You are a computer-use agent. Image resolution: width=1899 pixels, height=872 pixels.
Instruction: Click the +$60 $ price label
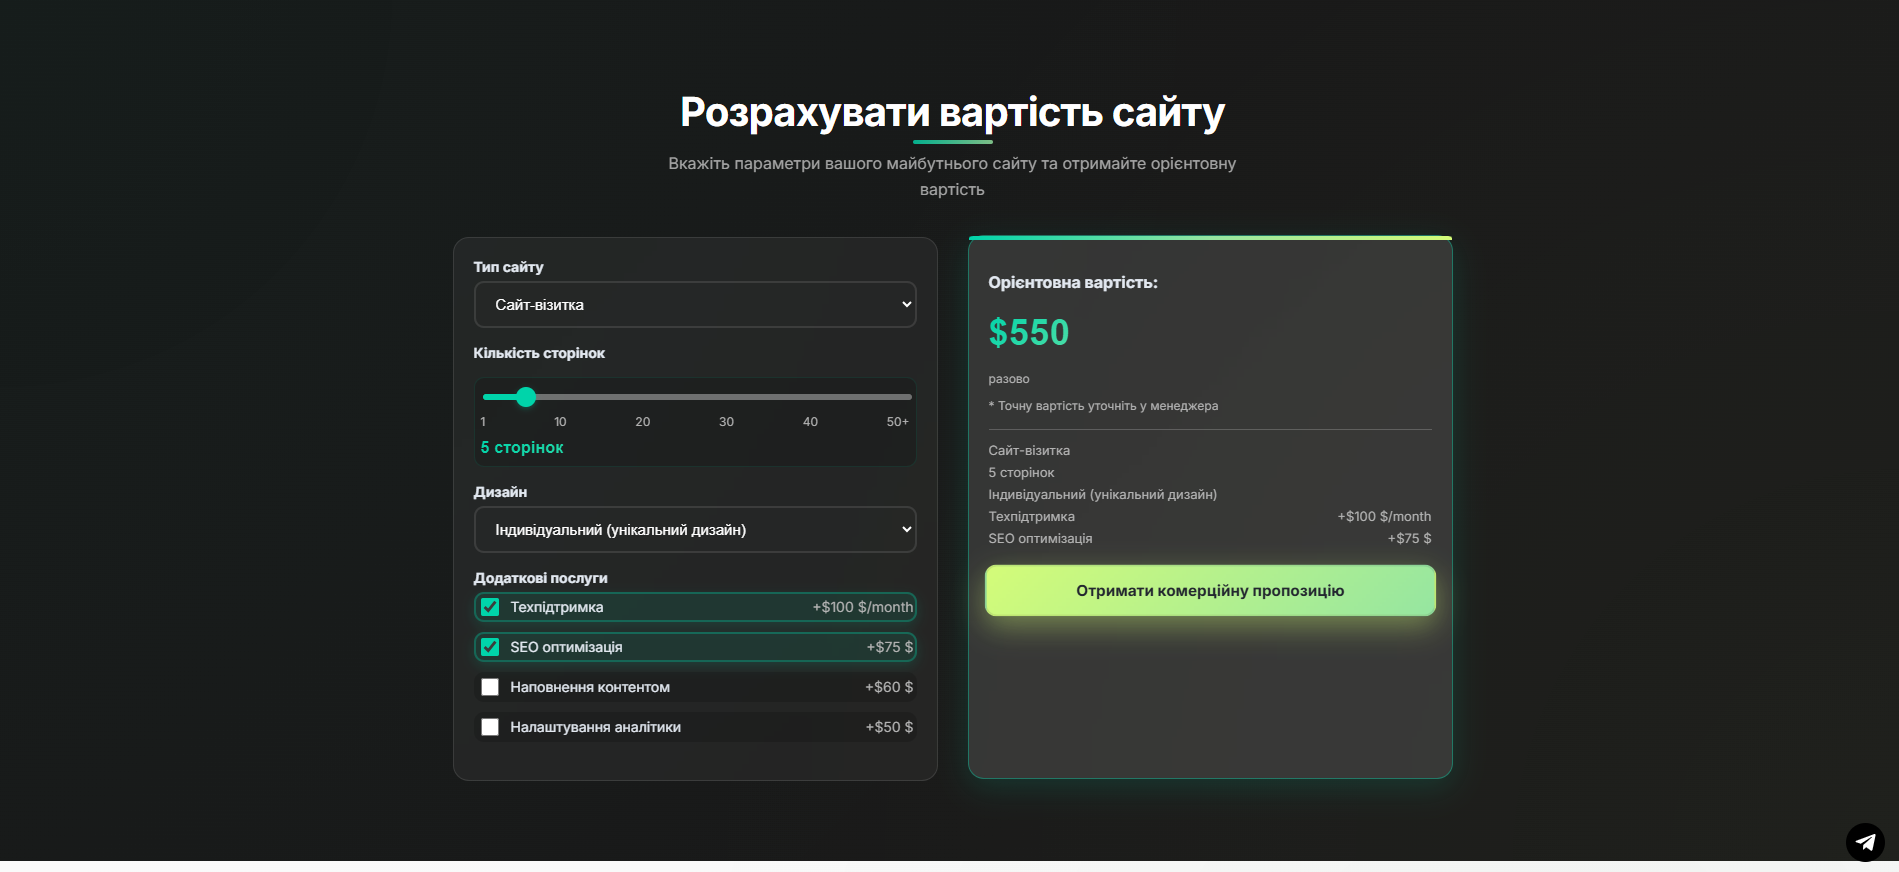pyautogui.click(x=889, y=687)
